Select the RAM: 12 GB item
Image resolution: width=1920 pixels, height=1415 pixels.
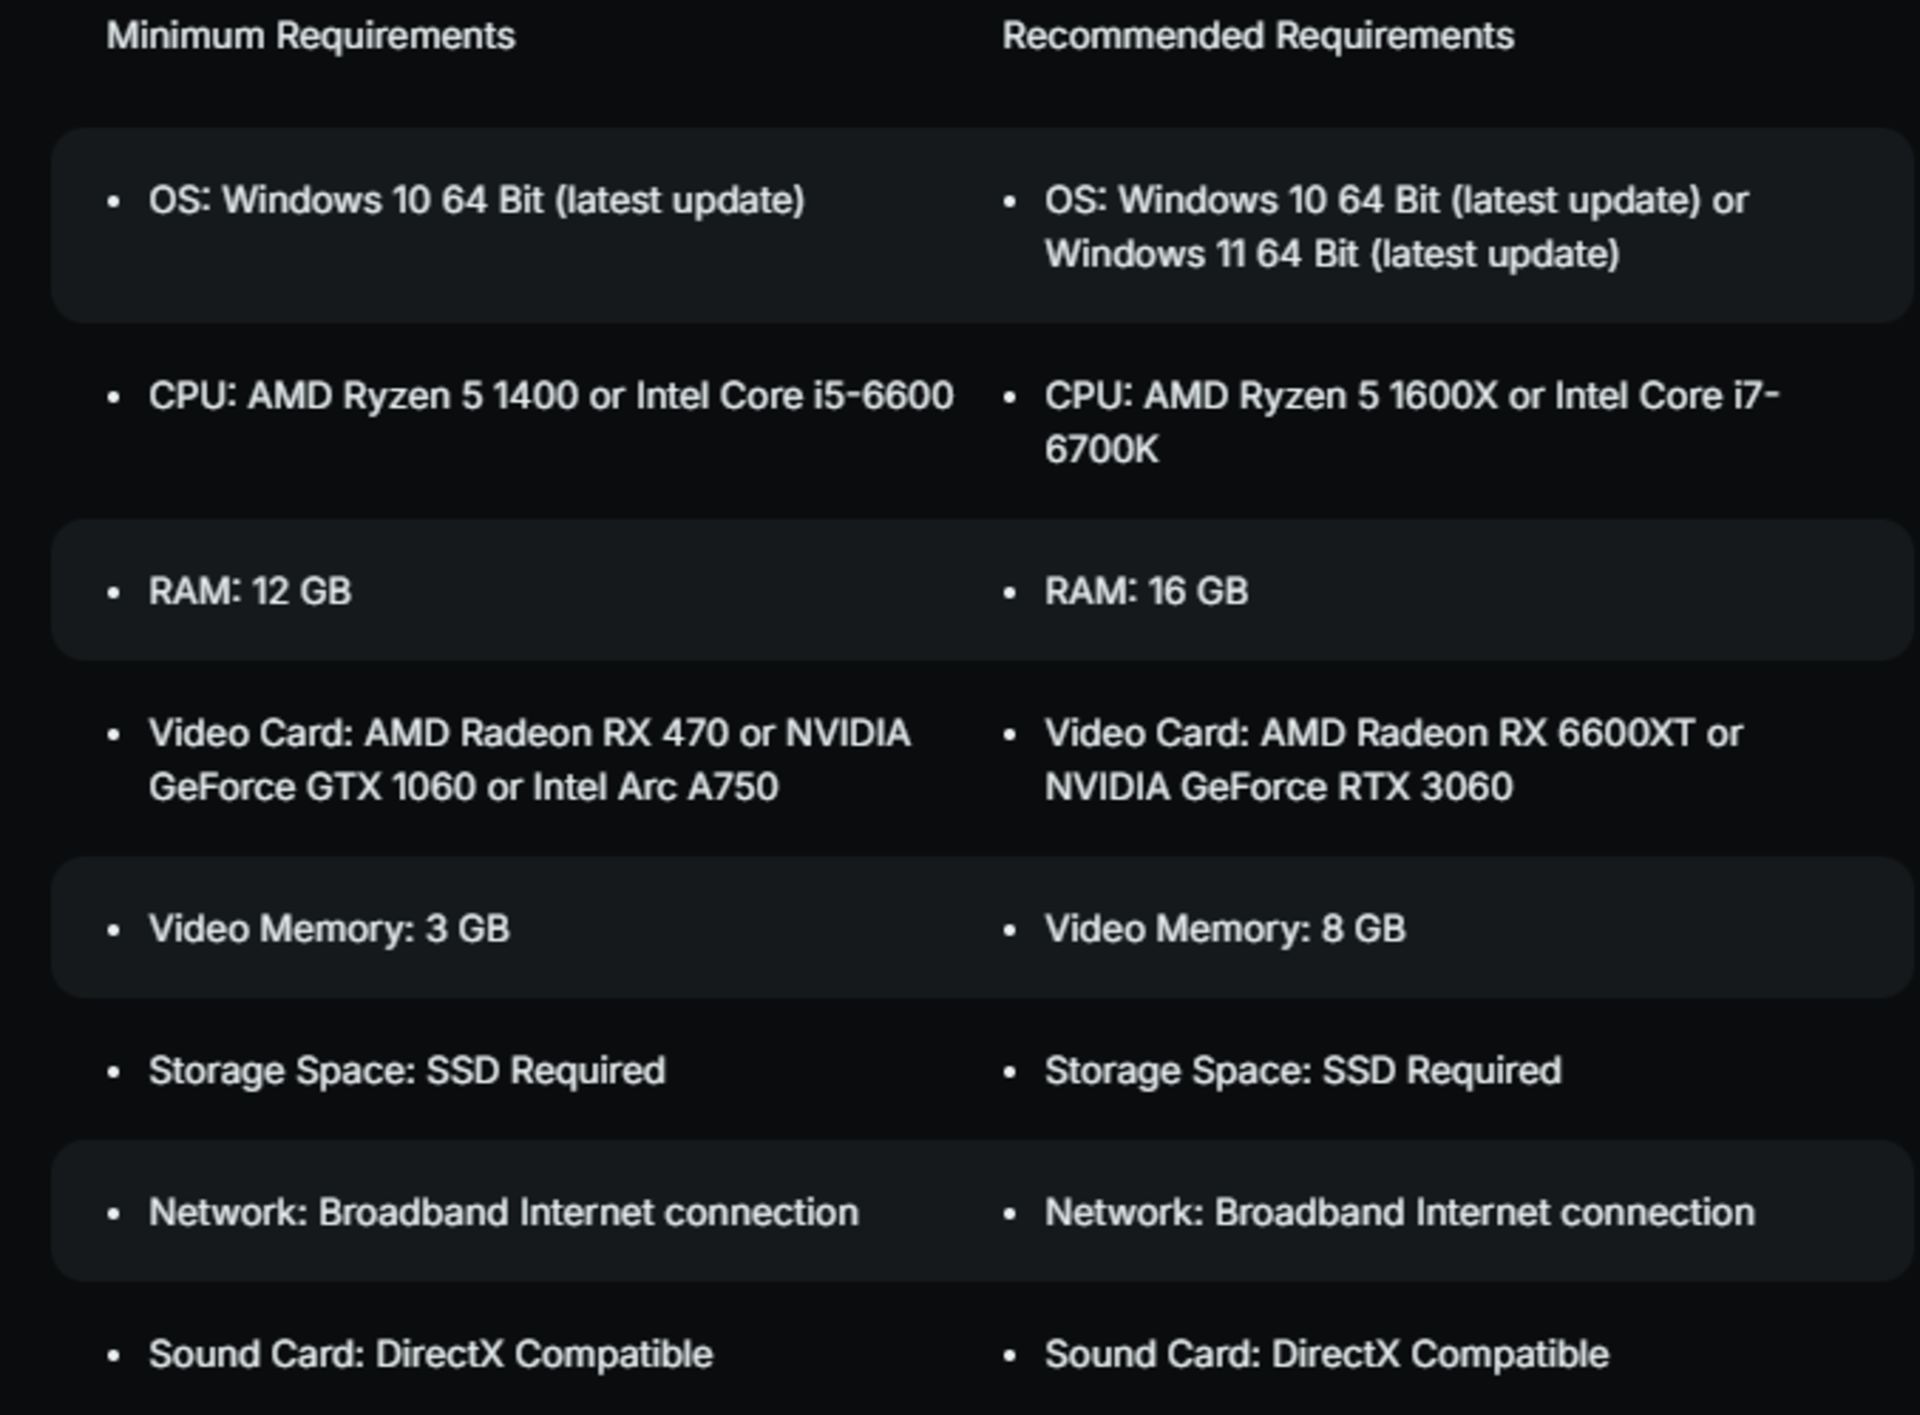click(x=250, y=591)
